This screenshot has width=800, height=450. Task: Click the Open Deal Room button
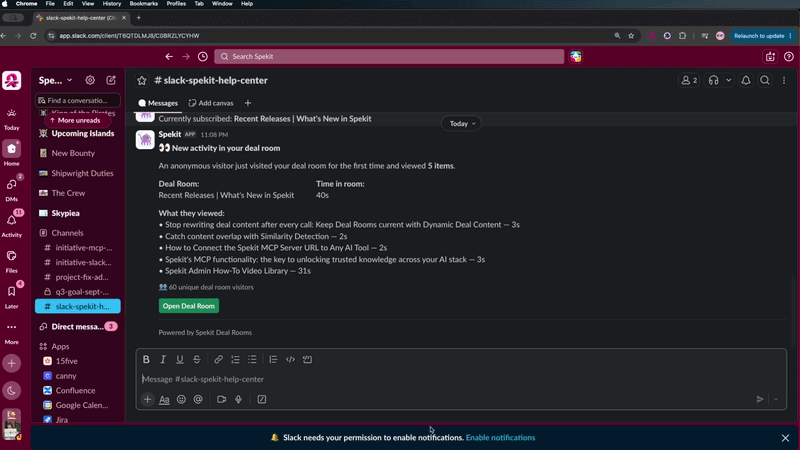(189, 306)
